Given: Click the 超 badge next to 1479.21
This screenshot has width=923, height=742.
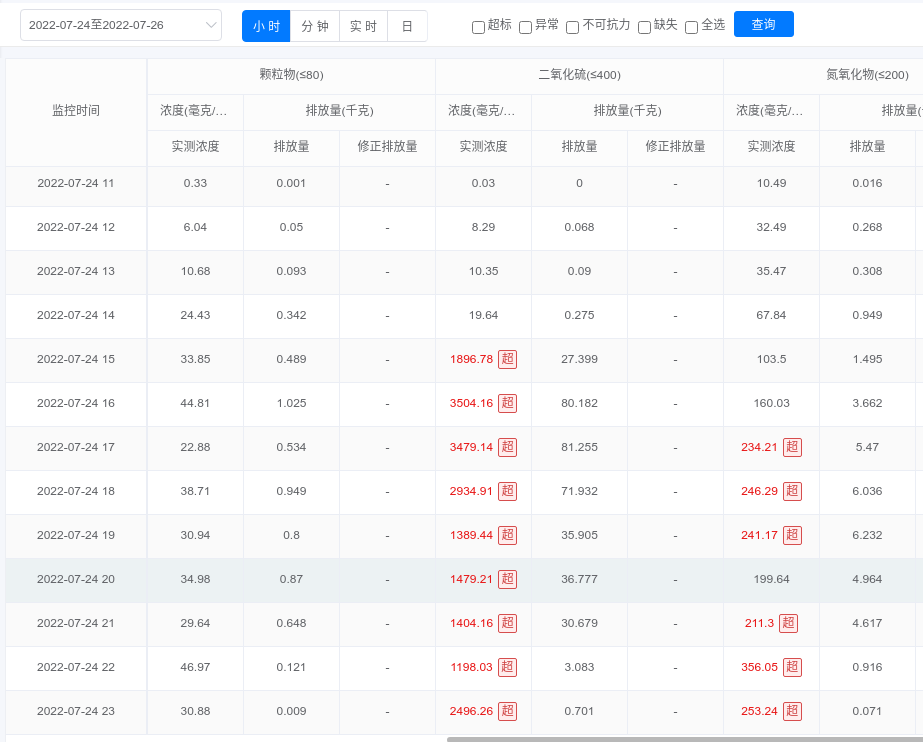Looking at the screenshot, I should point(507,579).
